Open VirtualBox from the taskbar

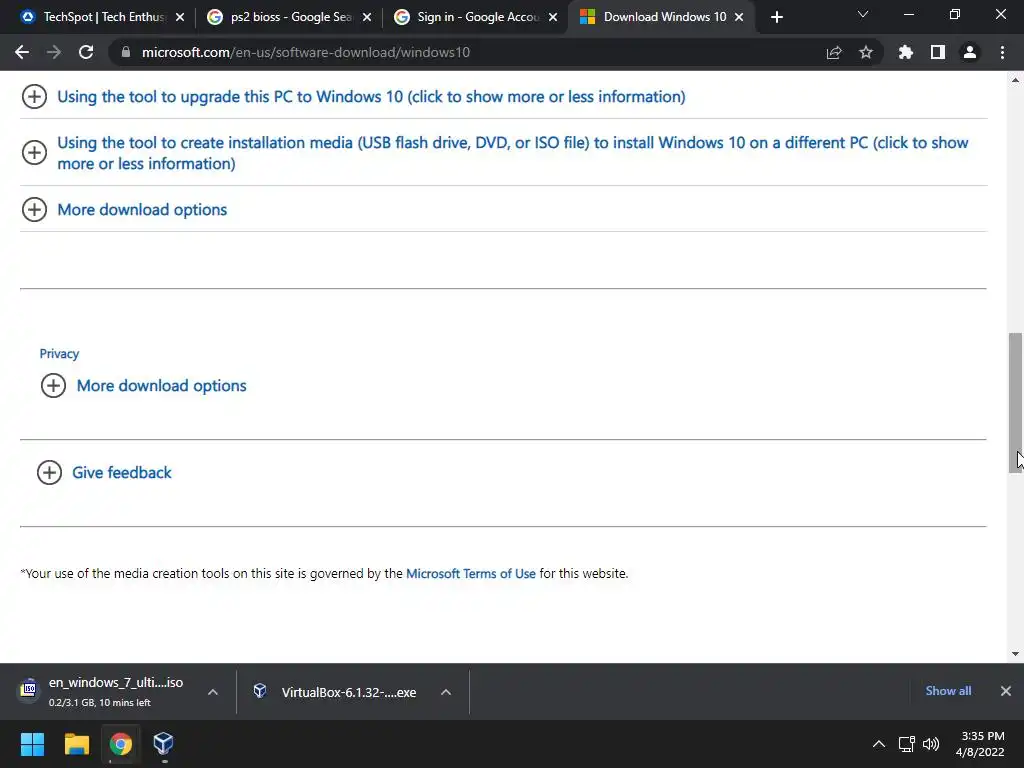click(x=163, y=744)
